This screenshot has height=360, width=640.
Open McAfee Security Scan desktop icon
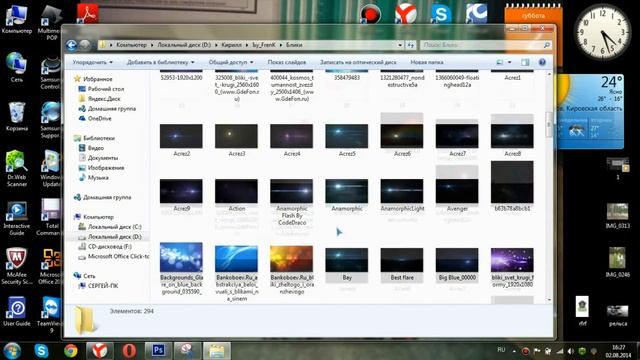17,266
